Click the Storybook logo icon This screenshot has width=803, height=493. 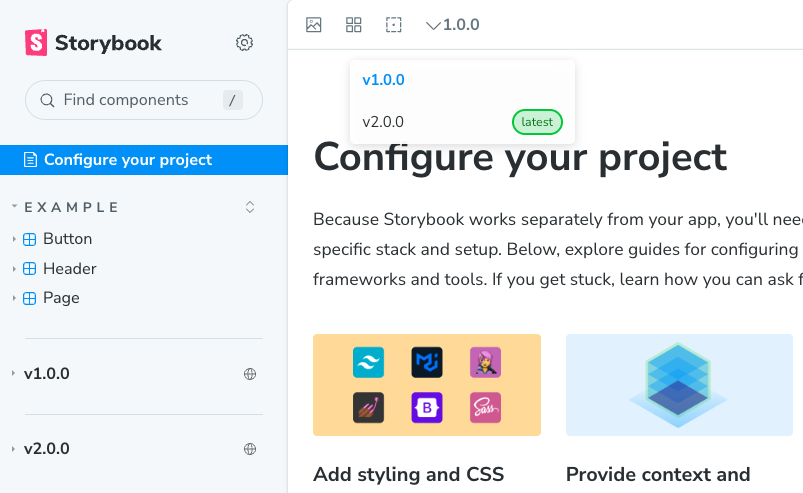coord(36,42)
